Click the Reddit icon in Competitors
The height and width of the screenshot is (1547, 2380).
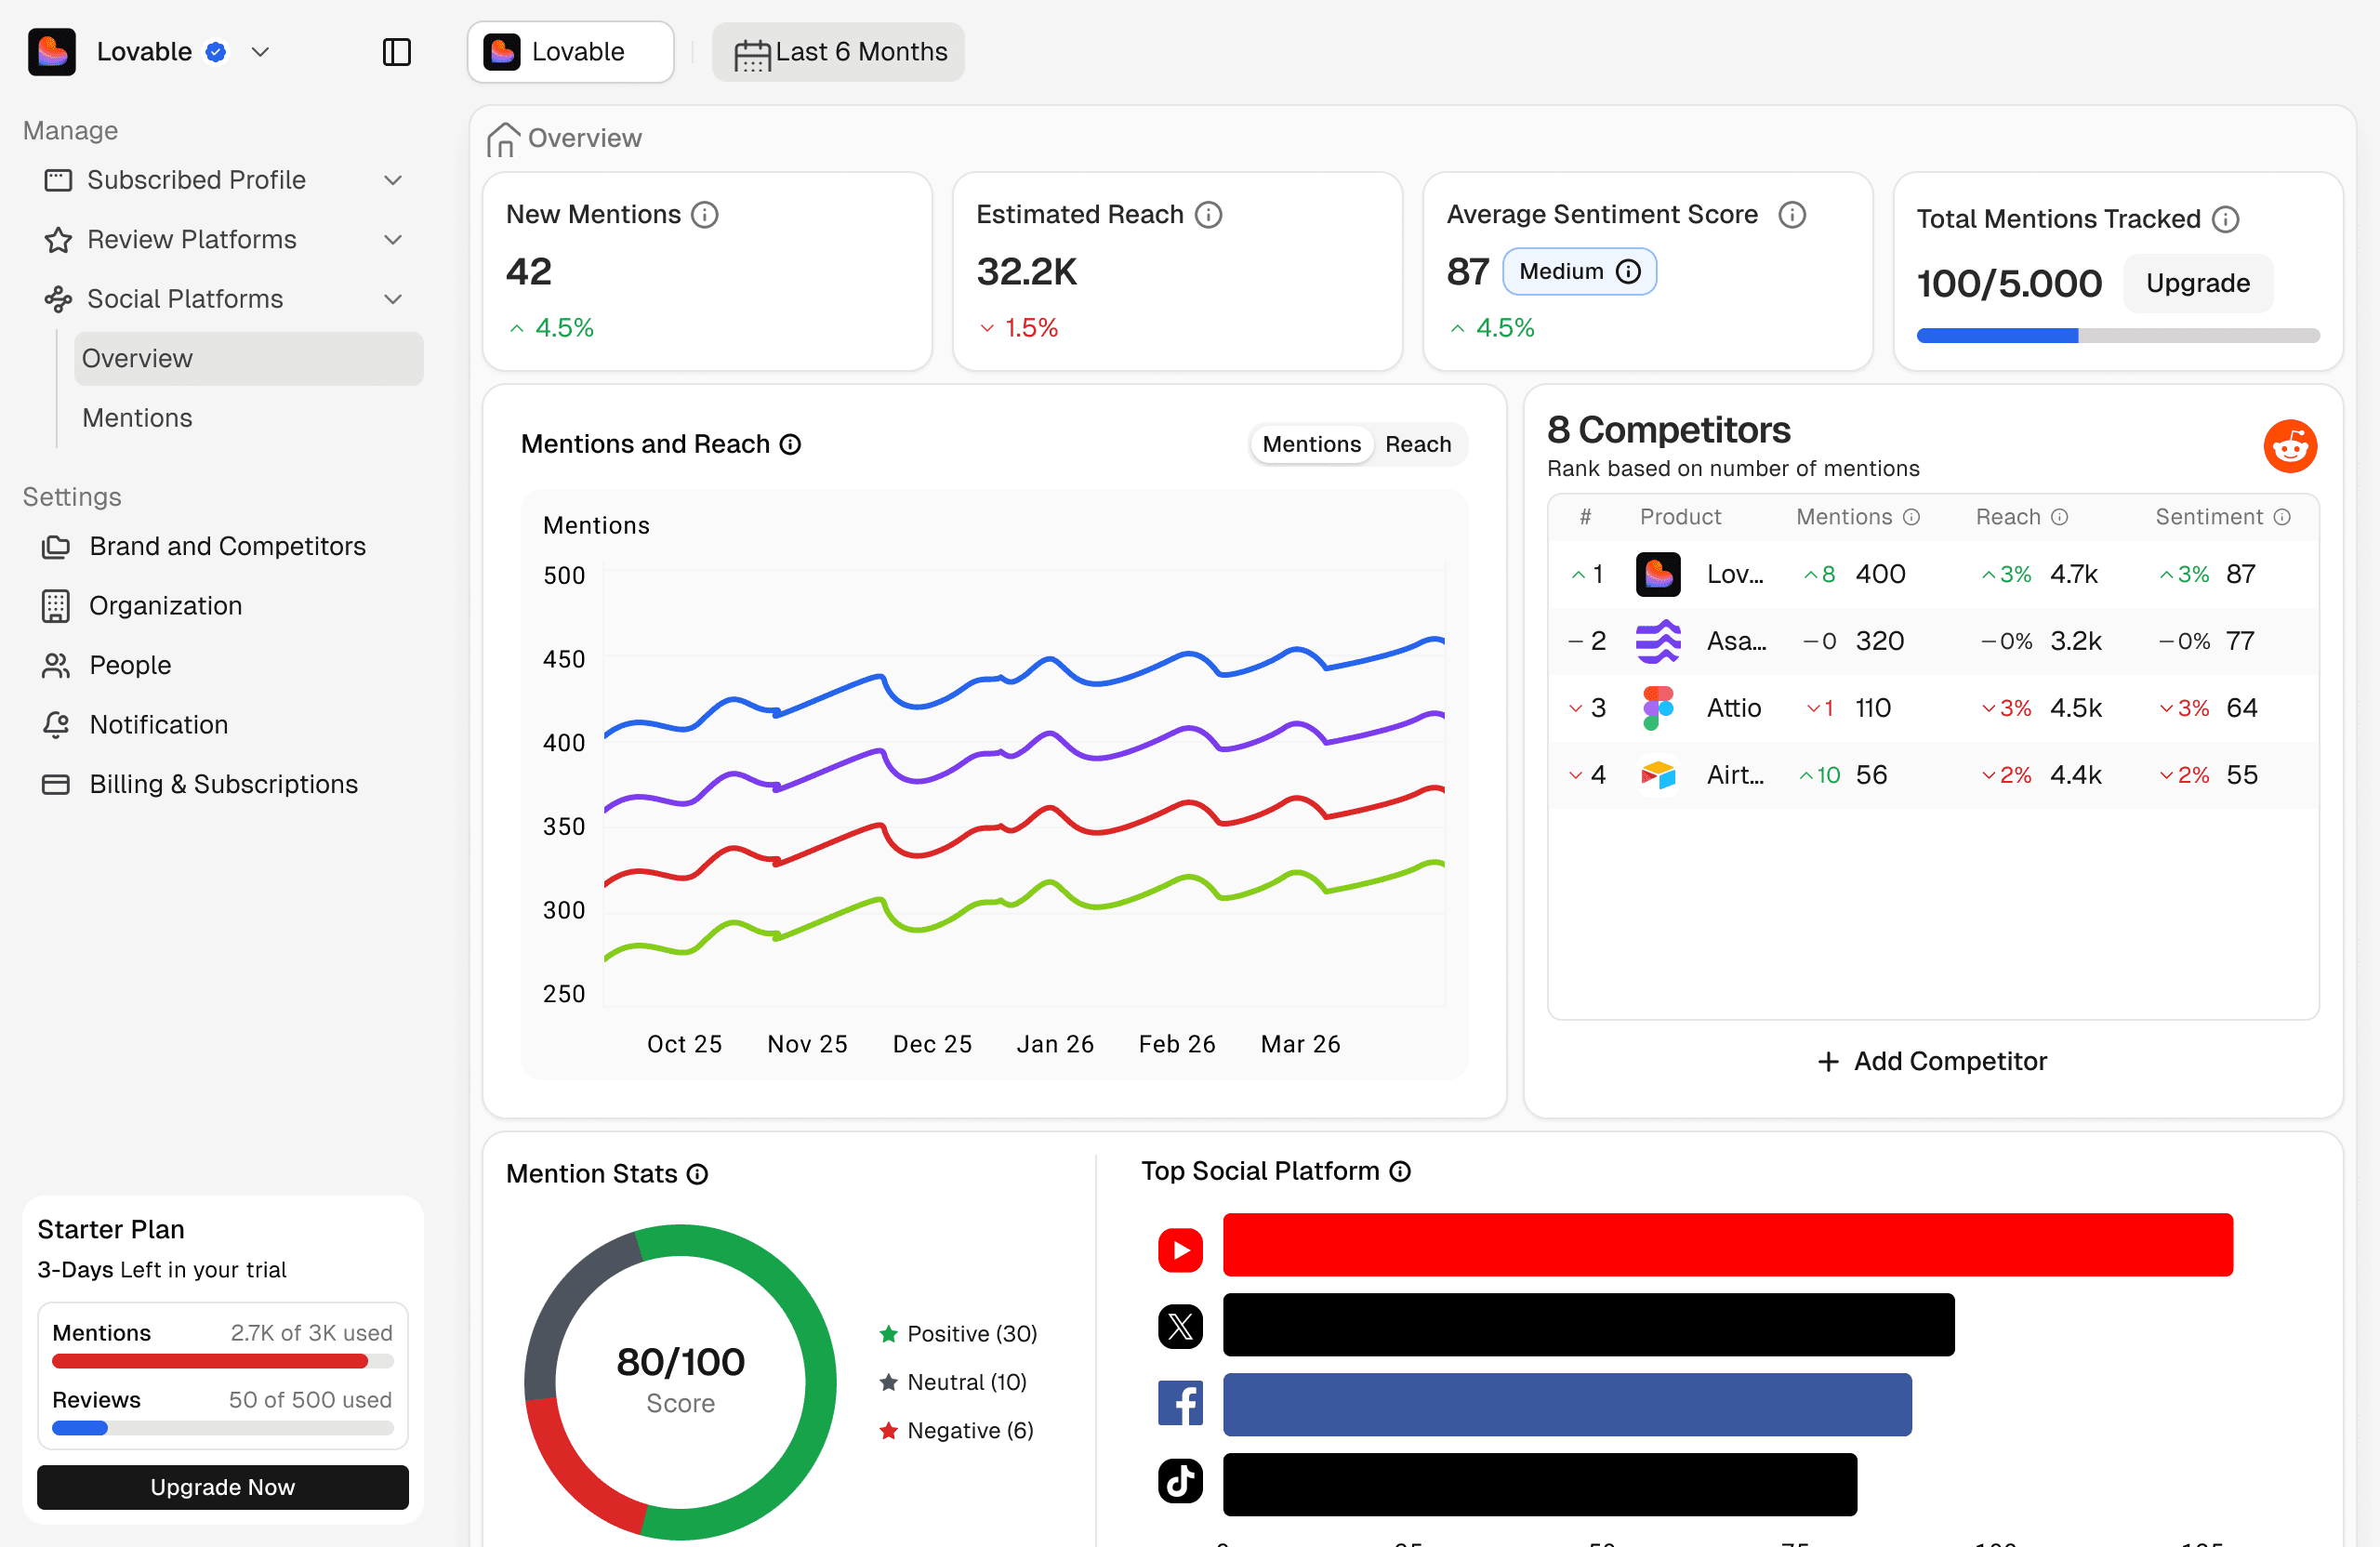tap(2289, 446)
